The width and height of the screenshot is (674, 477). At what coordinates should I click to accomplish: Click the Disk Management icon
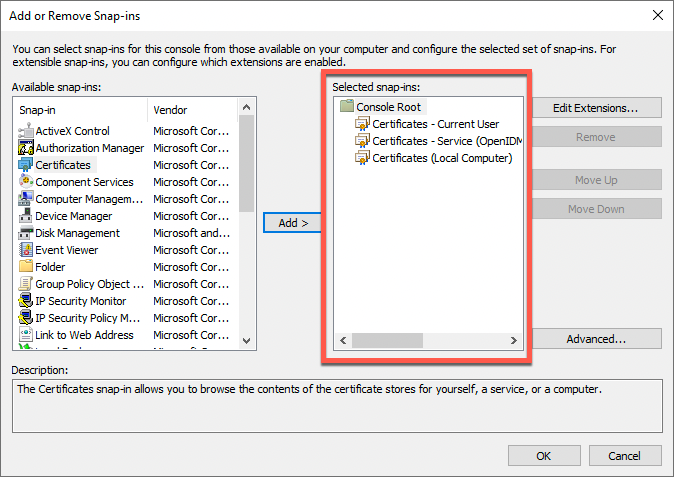click(26, 233)
